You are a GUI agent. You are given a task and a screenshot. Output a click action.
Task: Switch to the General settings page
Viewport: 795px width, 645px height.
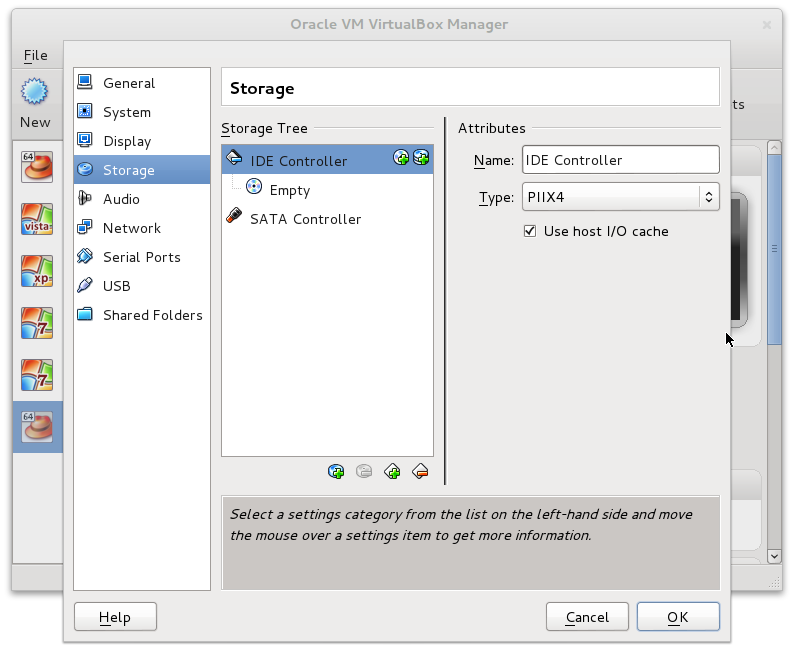[x=128, y=83]
